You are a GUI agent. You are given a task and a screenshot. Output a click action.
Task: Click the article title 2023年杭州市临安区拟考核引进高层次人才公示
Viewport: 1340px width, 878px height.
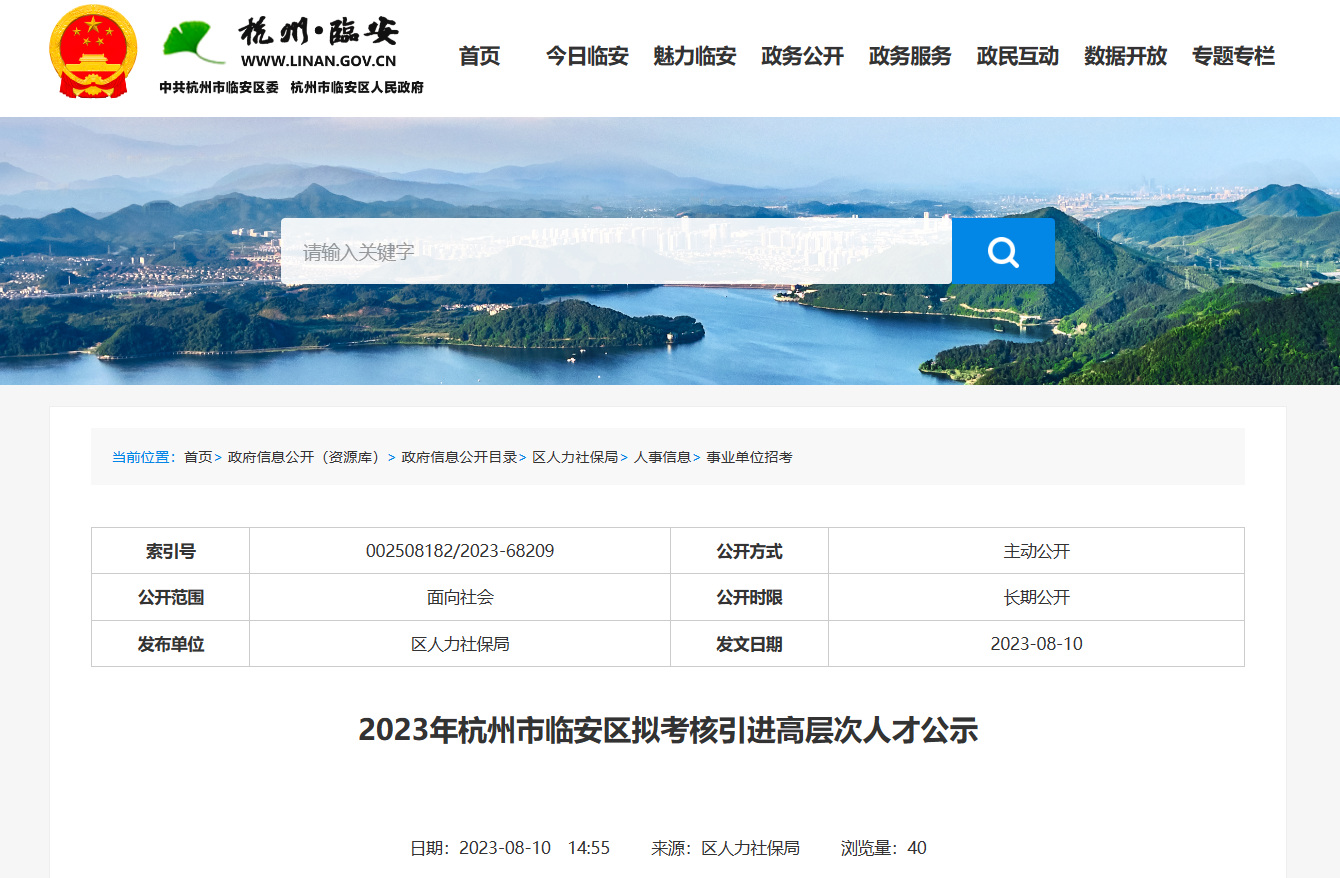(668, 730)
